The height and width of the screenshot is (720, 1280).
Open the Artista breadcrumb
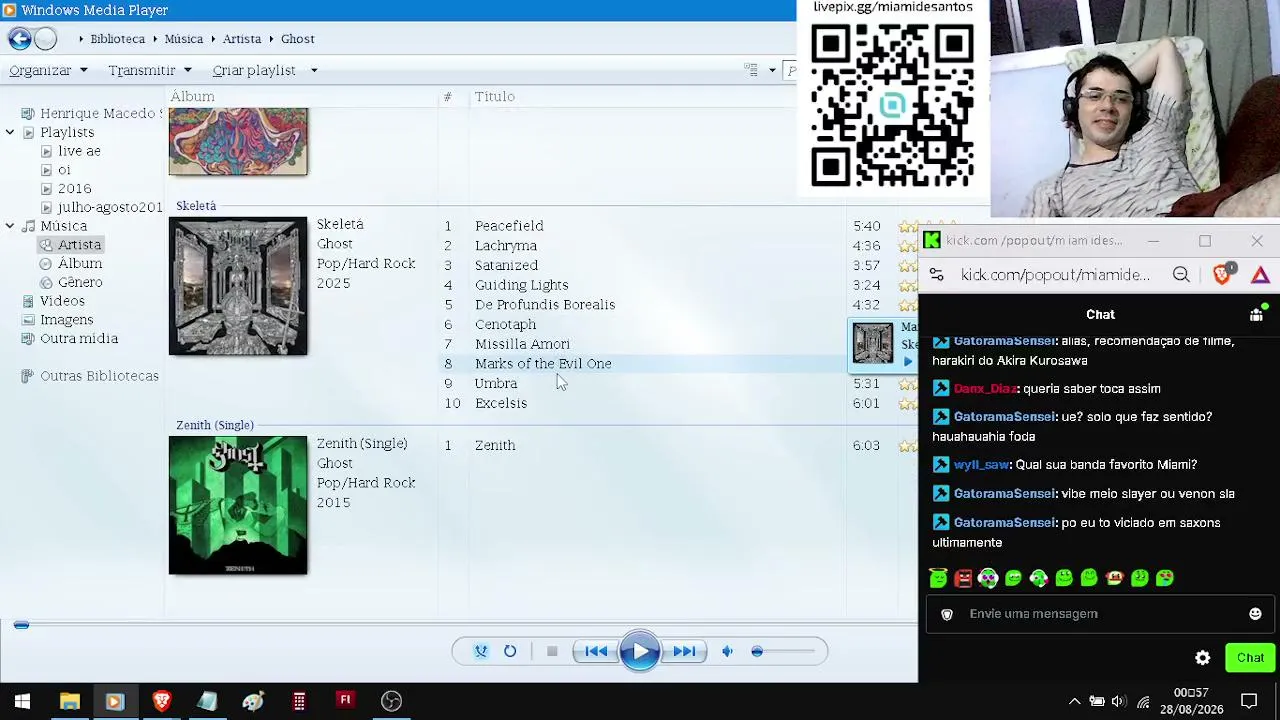tap(242, 39)
